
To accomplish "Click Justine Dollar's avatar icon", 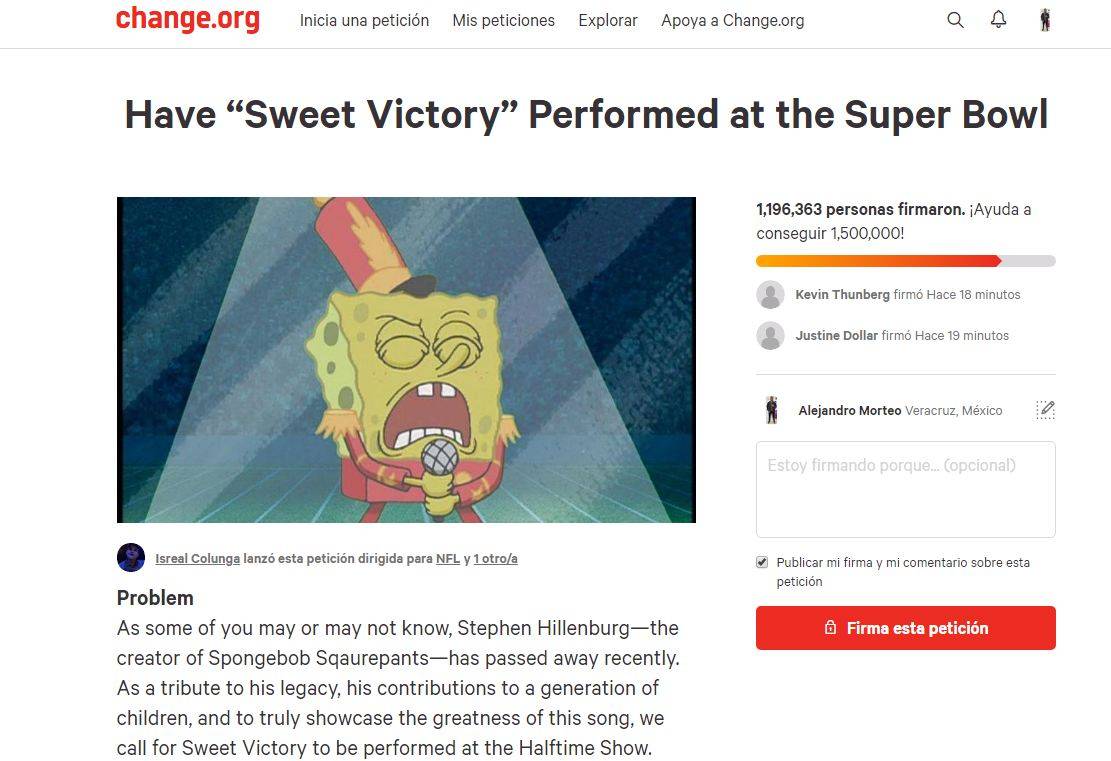I will click(771, 335).
